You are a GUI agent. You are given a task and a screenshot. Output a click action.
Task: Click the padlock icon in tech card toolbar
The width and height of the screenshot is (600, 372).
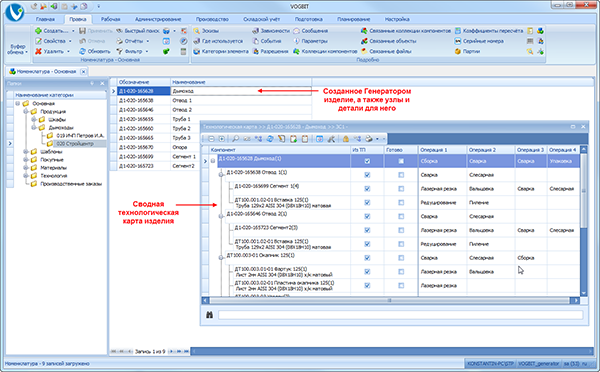coord(346,139)
